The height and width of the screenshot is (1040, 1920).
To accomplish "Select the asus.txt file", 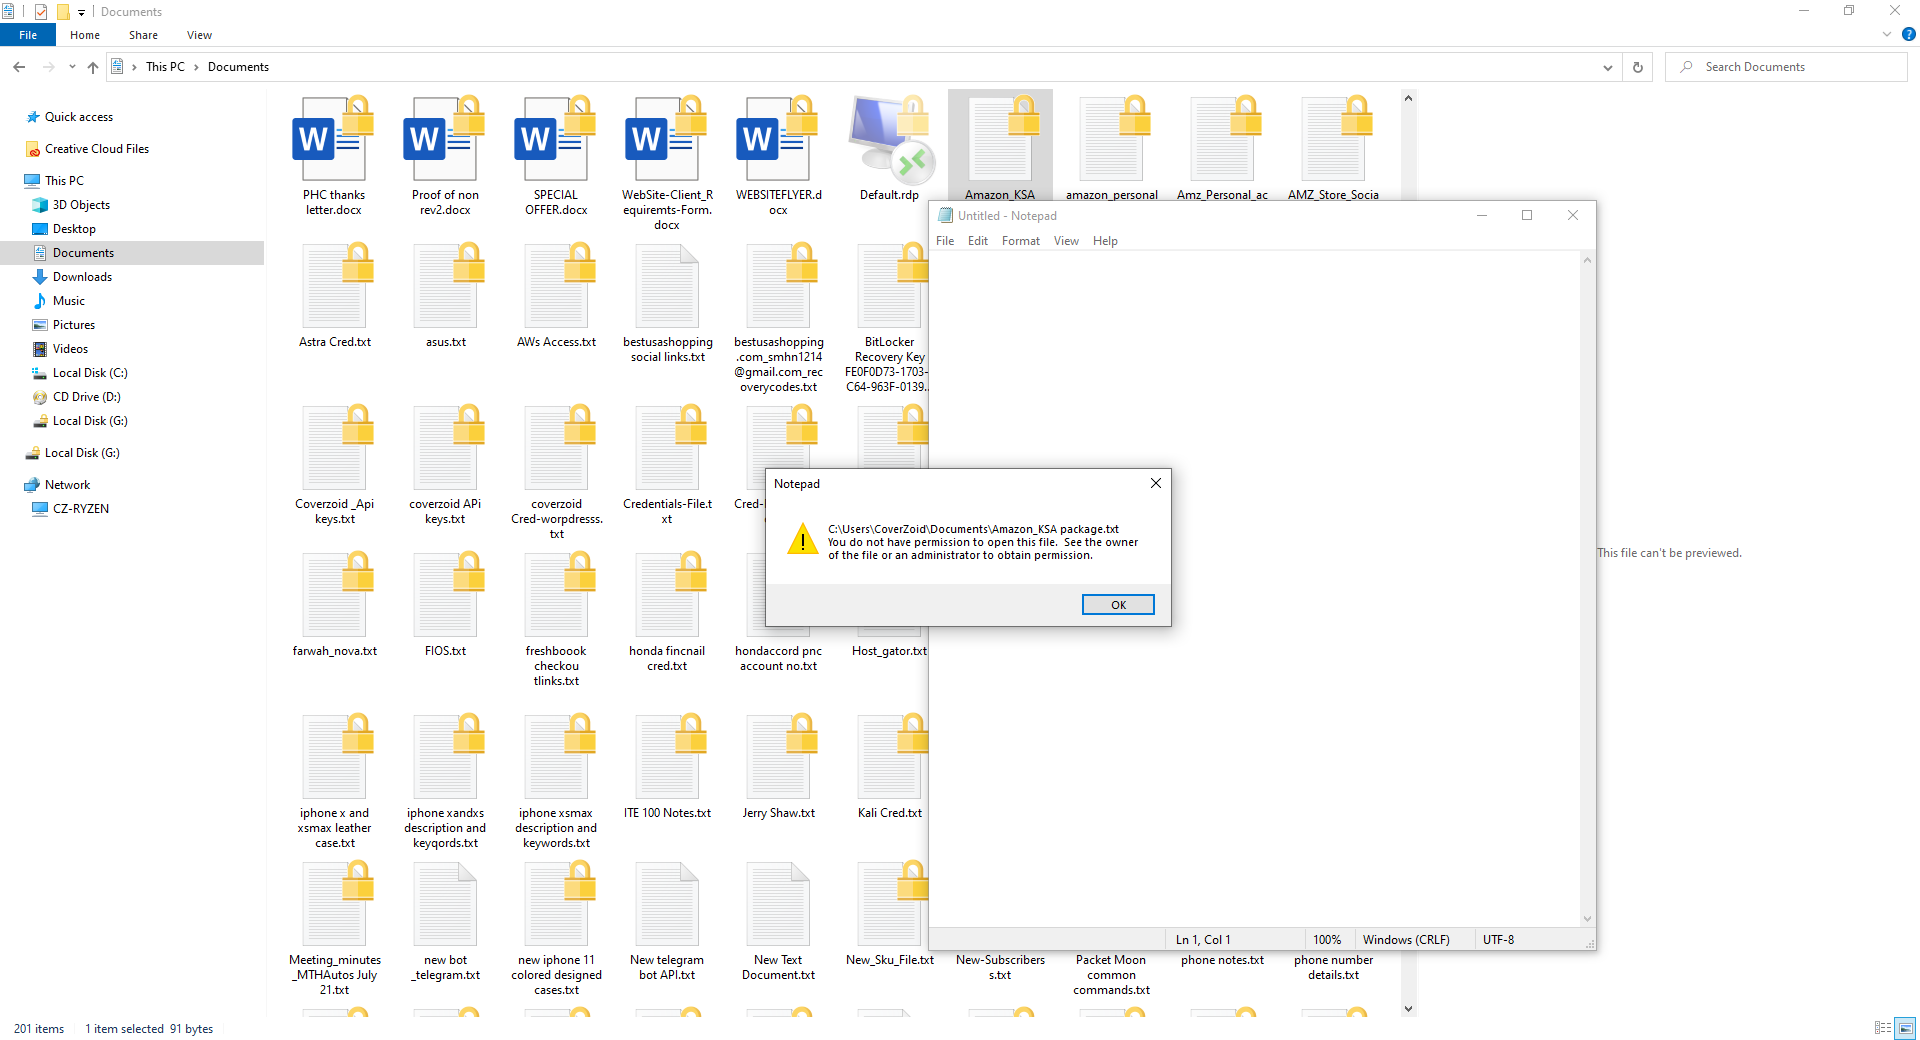I will click(x=445, y=296).
